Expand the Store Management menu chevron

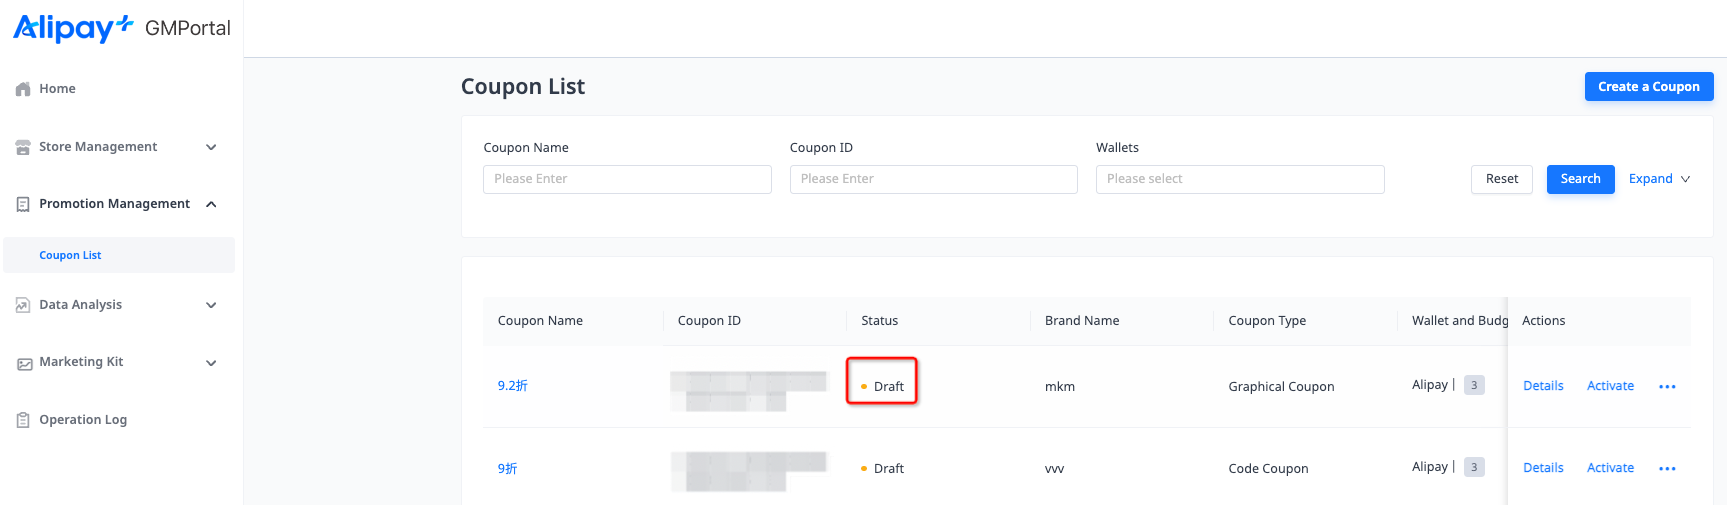pos(211,147)
